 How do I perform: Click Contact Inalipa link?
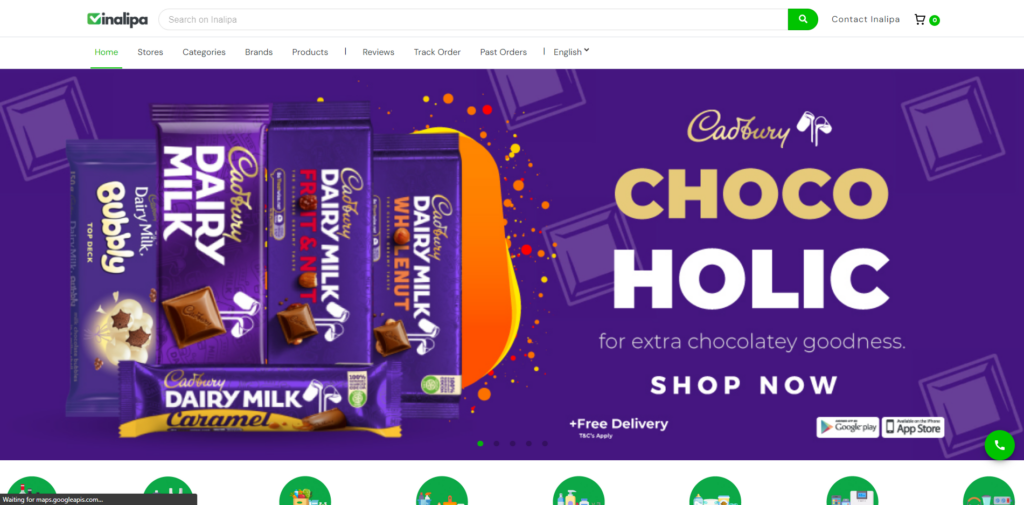865,20
